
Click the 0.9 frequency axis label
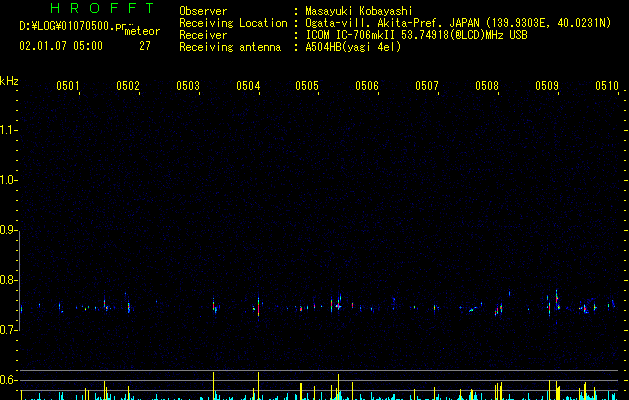tap(9, 230)
